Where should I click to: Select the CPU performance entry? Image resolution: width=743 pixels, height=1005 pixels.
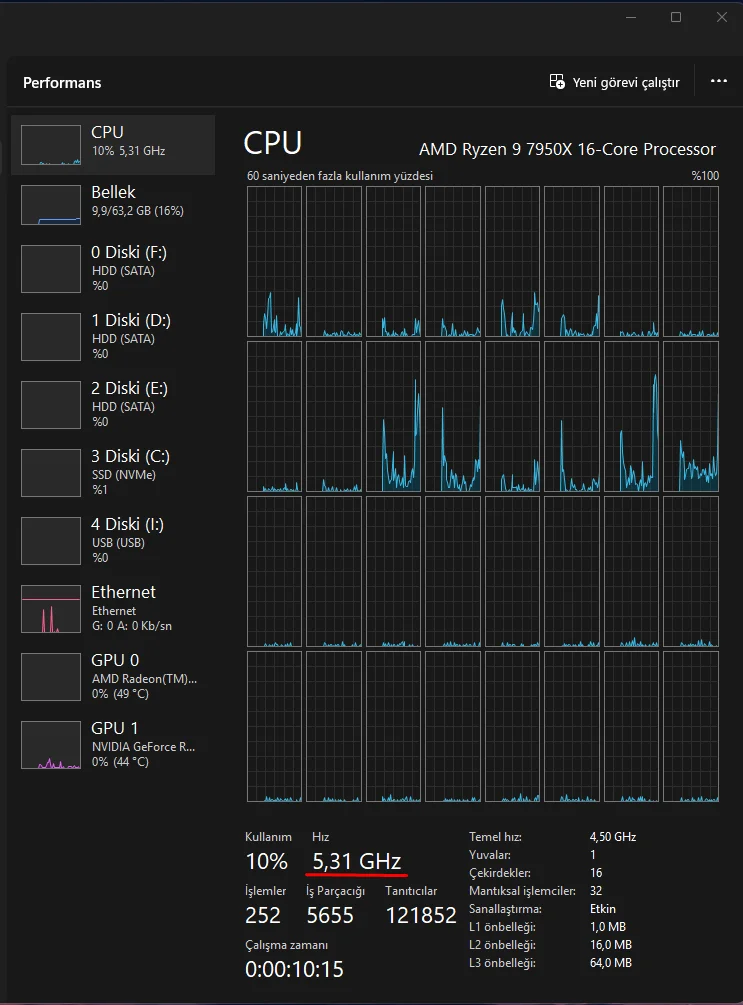(x=113, y=144)
